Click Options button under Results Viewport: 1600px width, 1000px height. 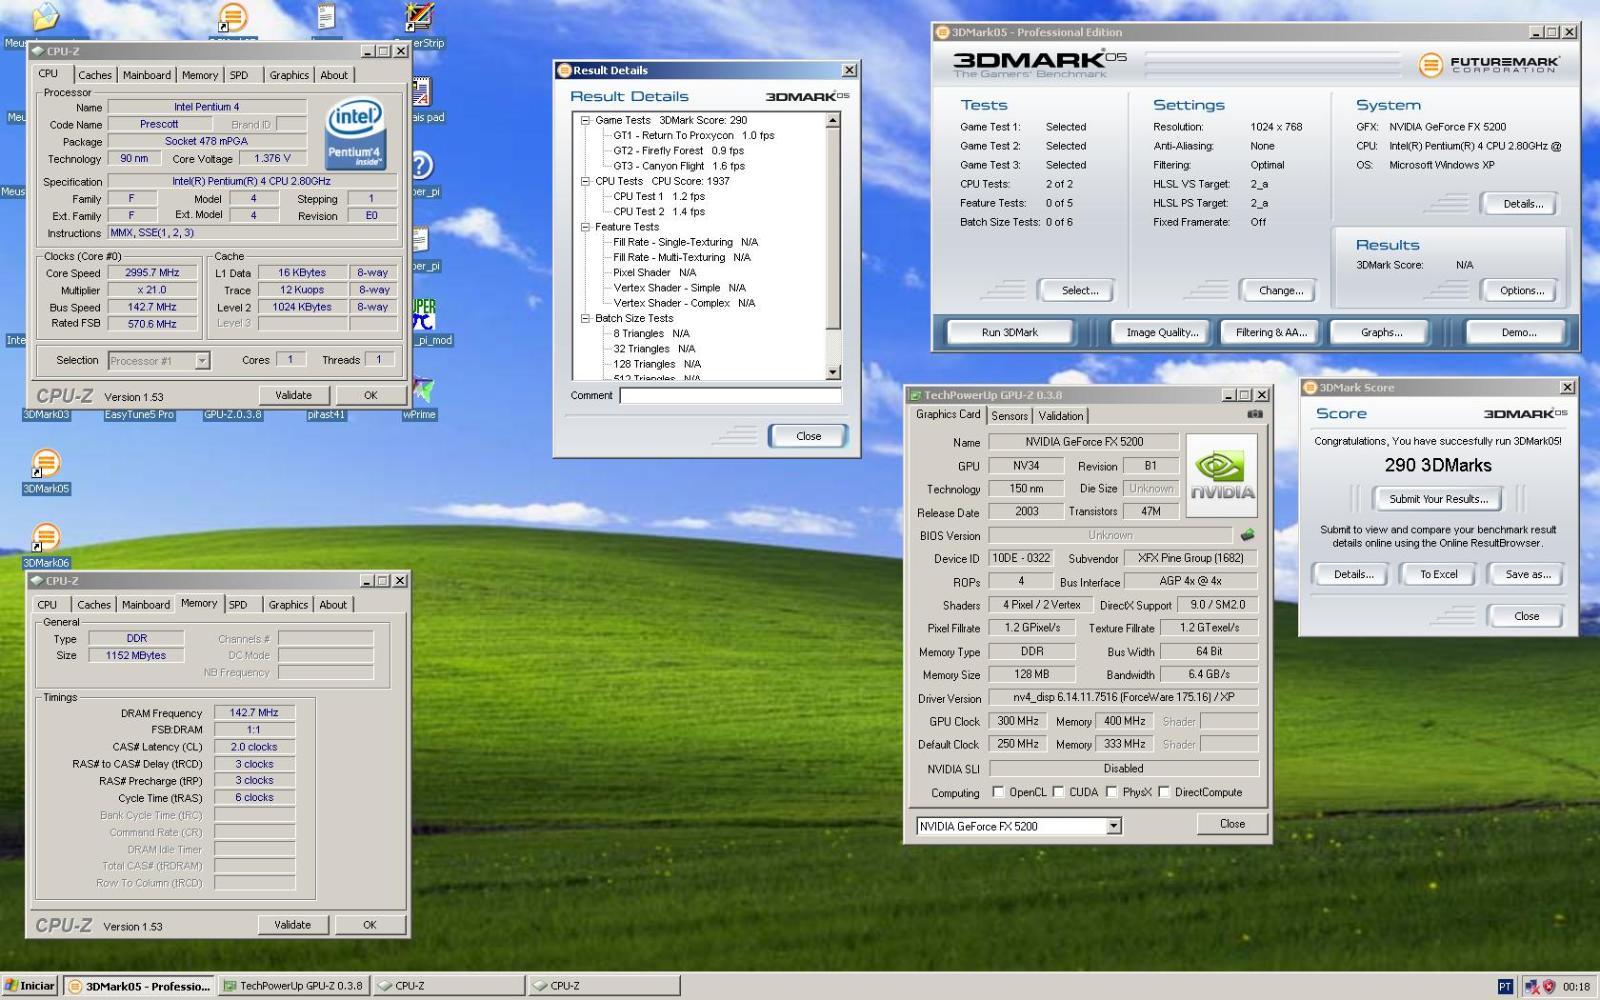click(x=1521, y=291)
